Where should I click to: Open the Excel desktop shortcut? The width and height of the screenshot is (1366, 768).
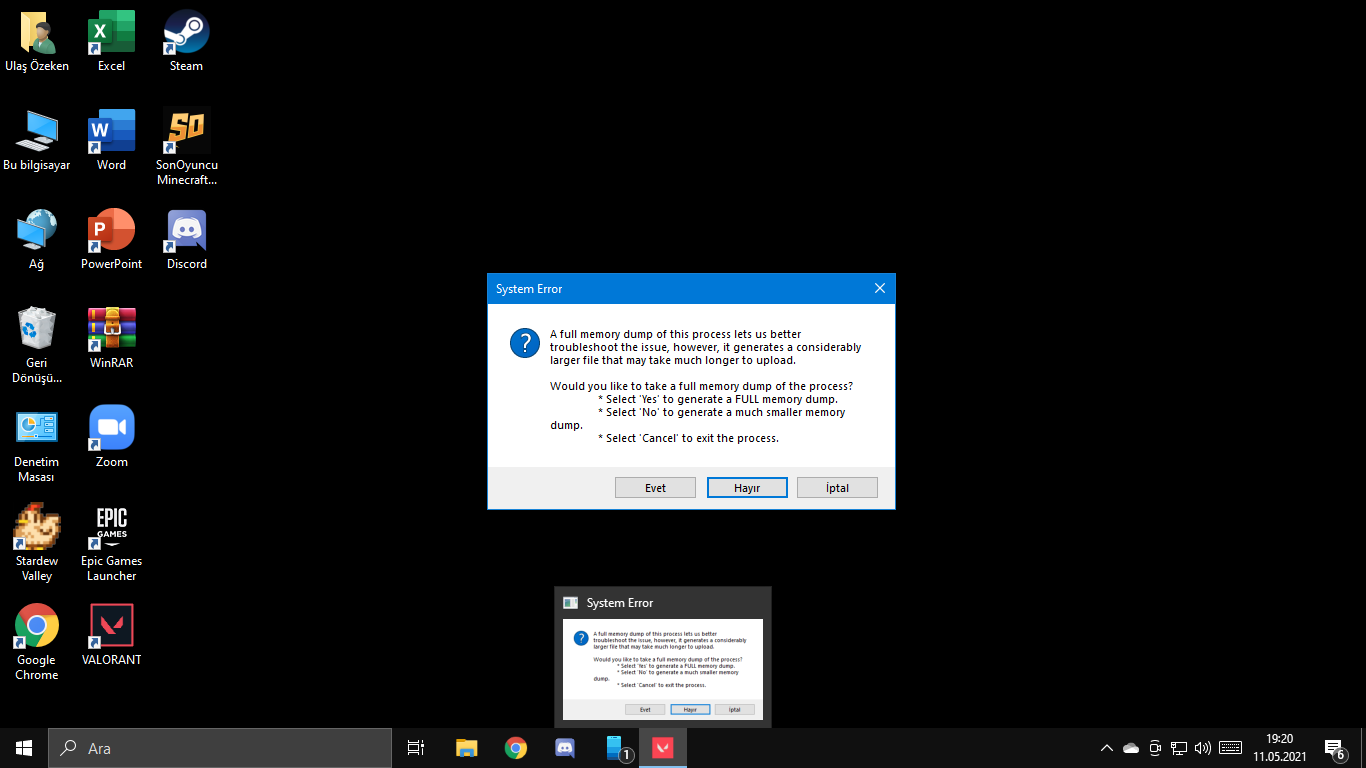[111, 42]
